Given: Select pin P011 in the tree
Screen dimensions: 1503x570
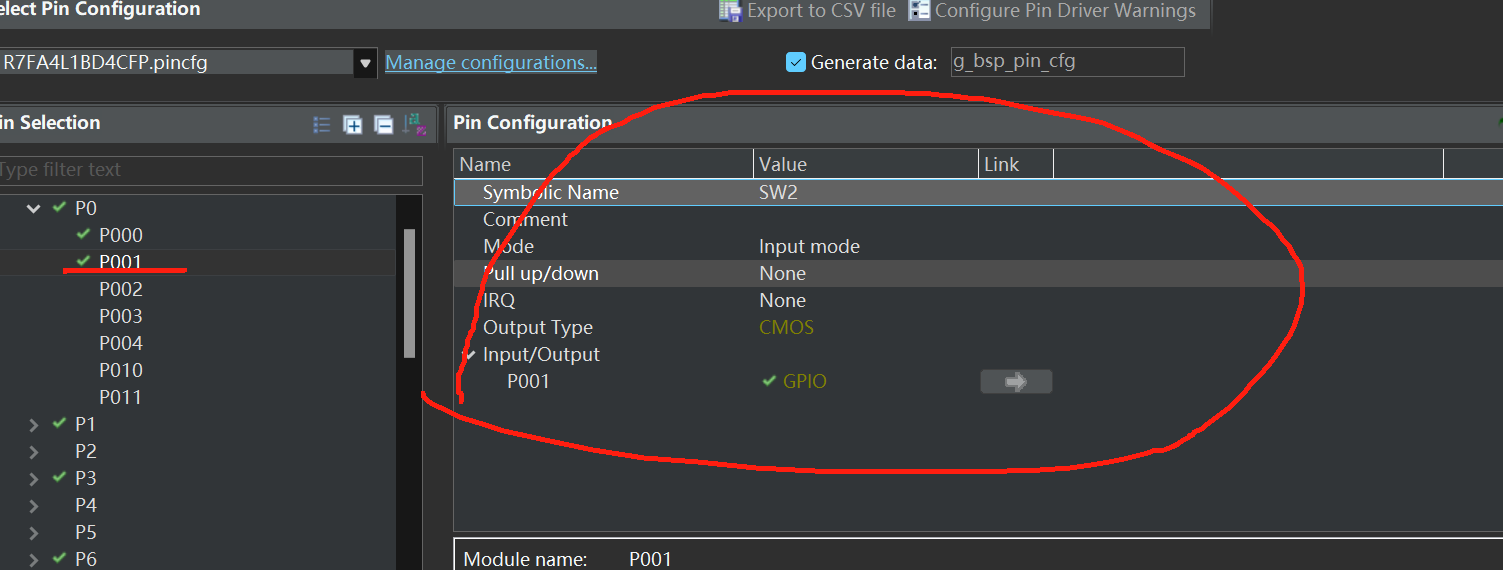Looking at the screenshot, I should tap(121, 397).
